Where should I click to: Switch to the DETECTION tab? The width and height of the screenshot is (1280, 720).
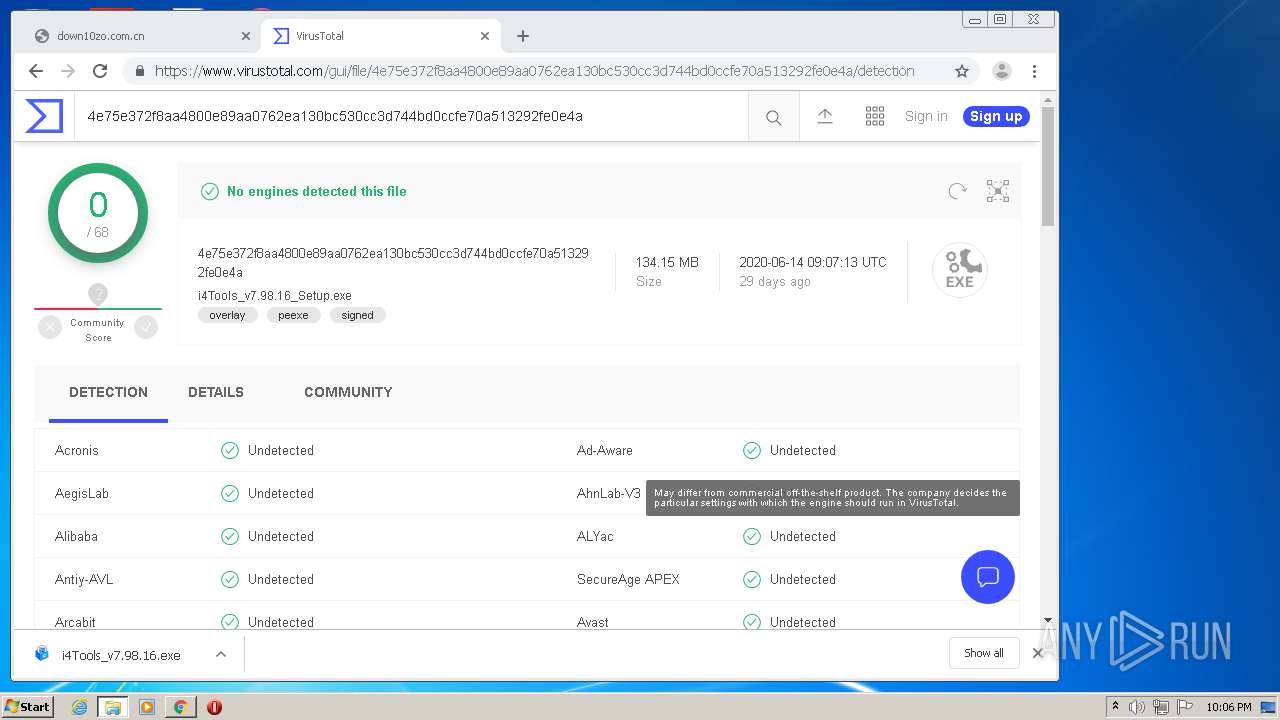pos(108,392)
